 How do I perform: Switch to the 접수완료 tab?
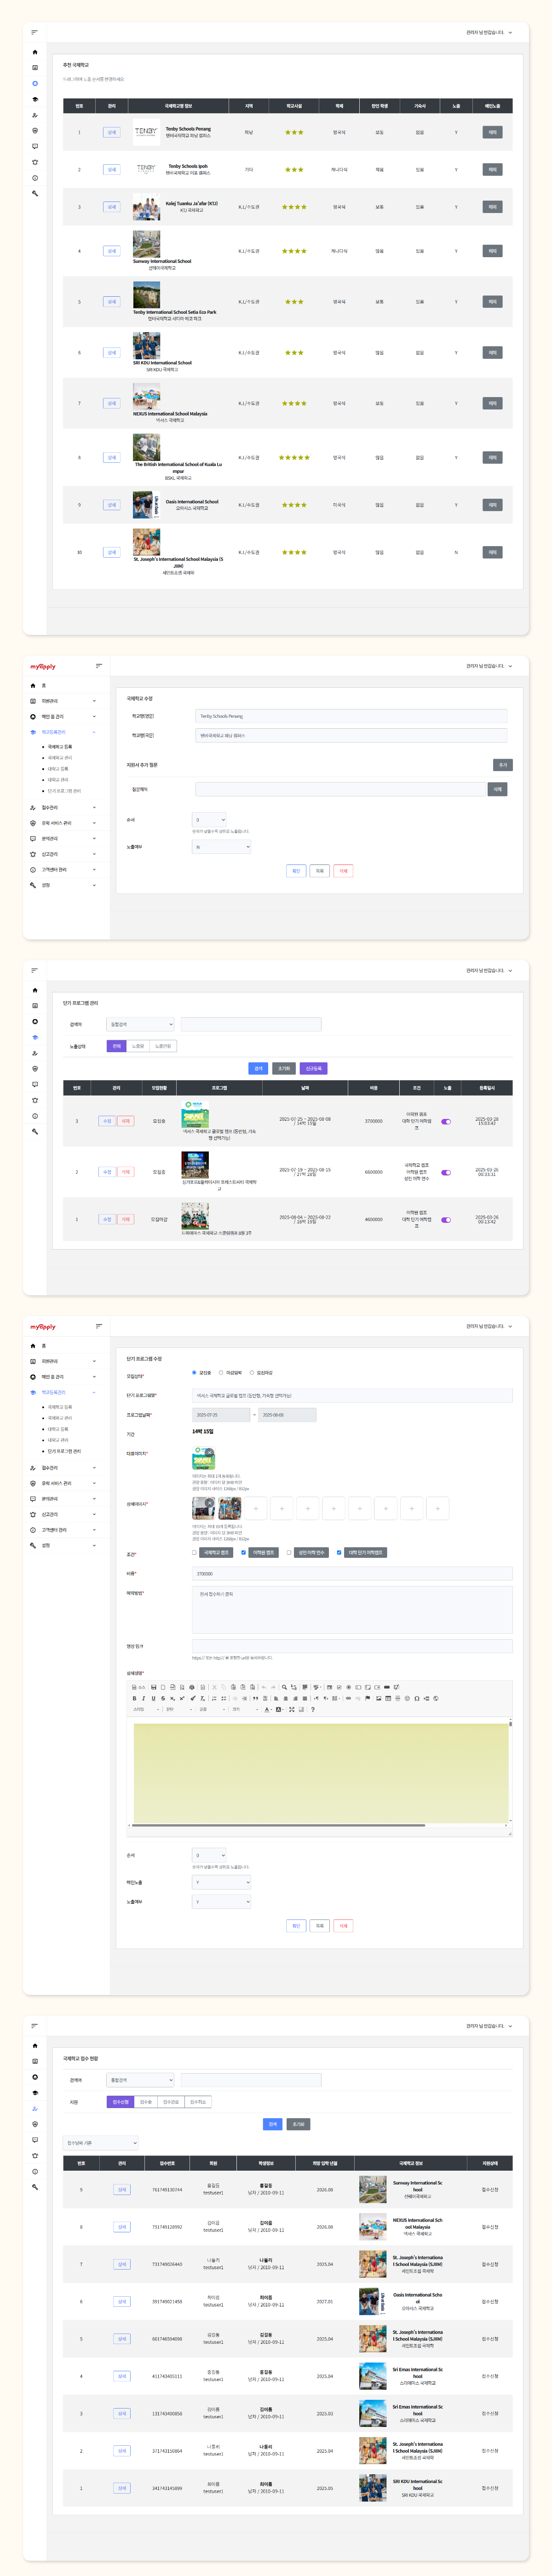[171, 2102]
